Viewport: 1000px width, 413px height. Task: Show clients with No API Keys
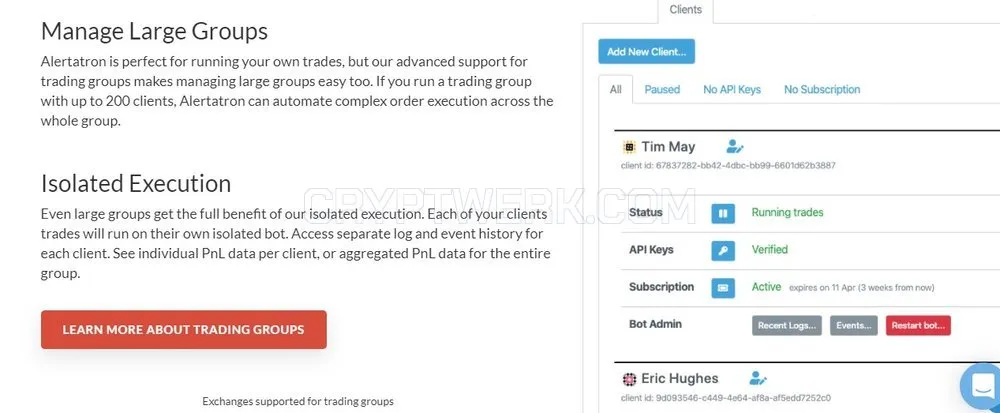coord(732,89)
